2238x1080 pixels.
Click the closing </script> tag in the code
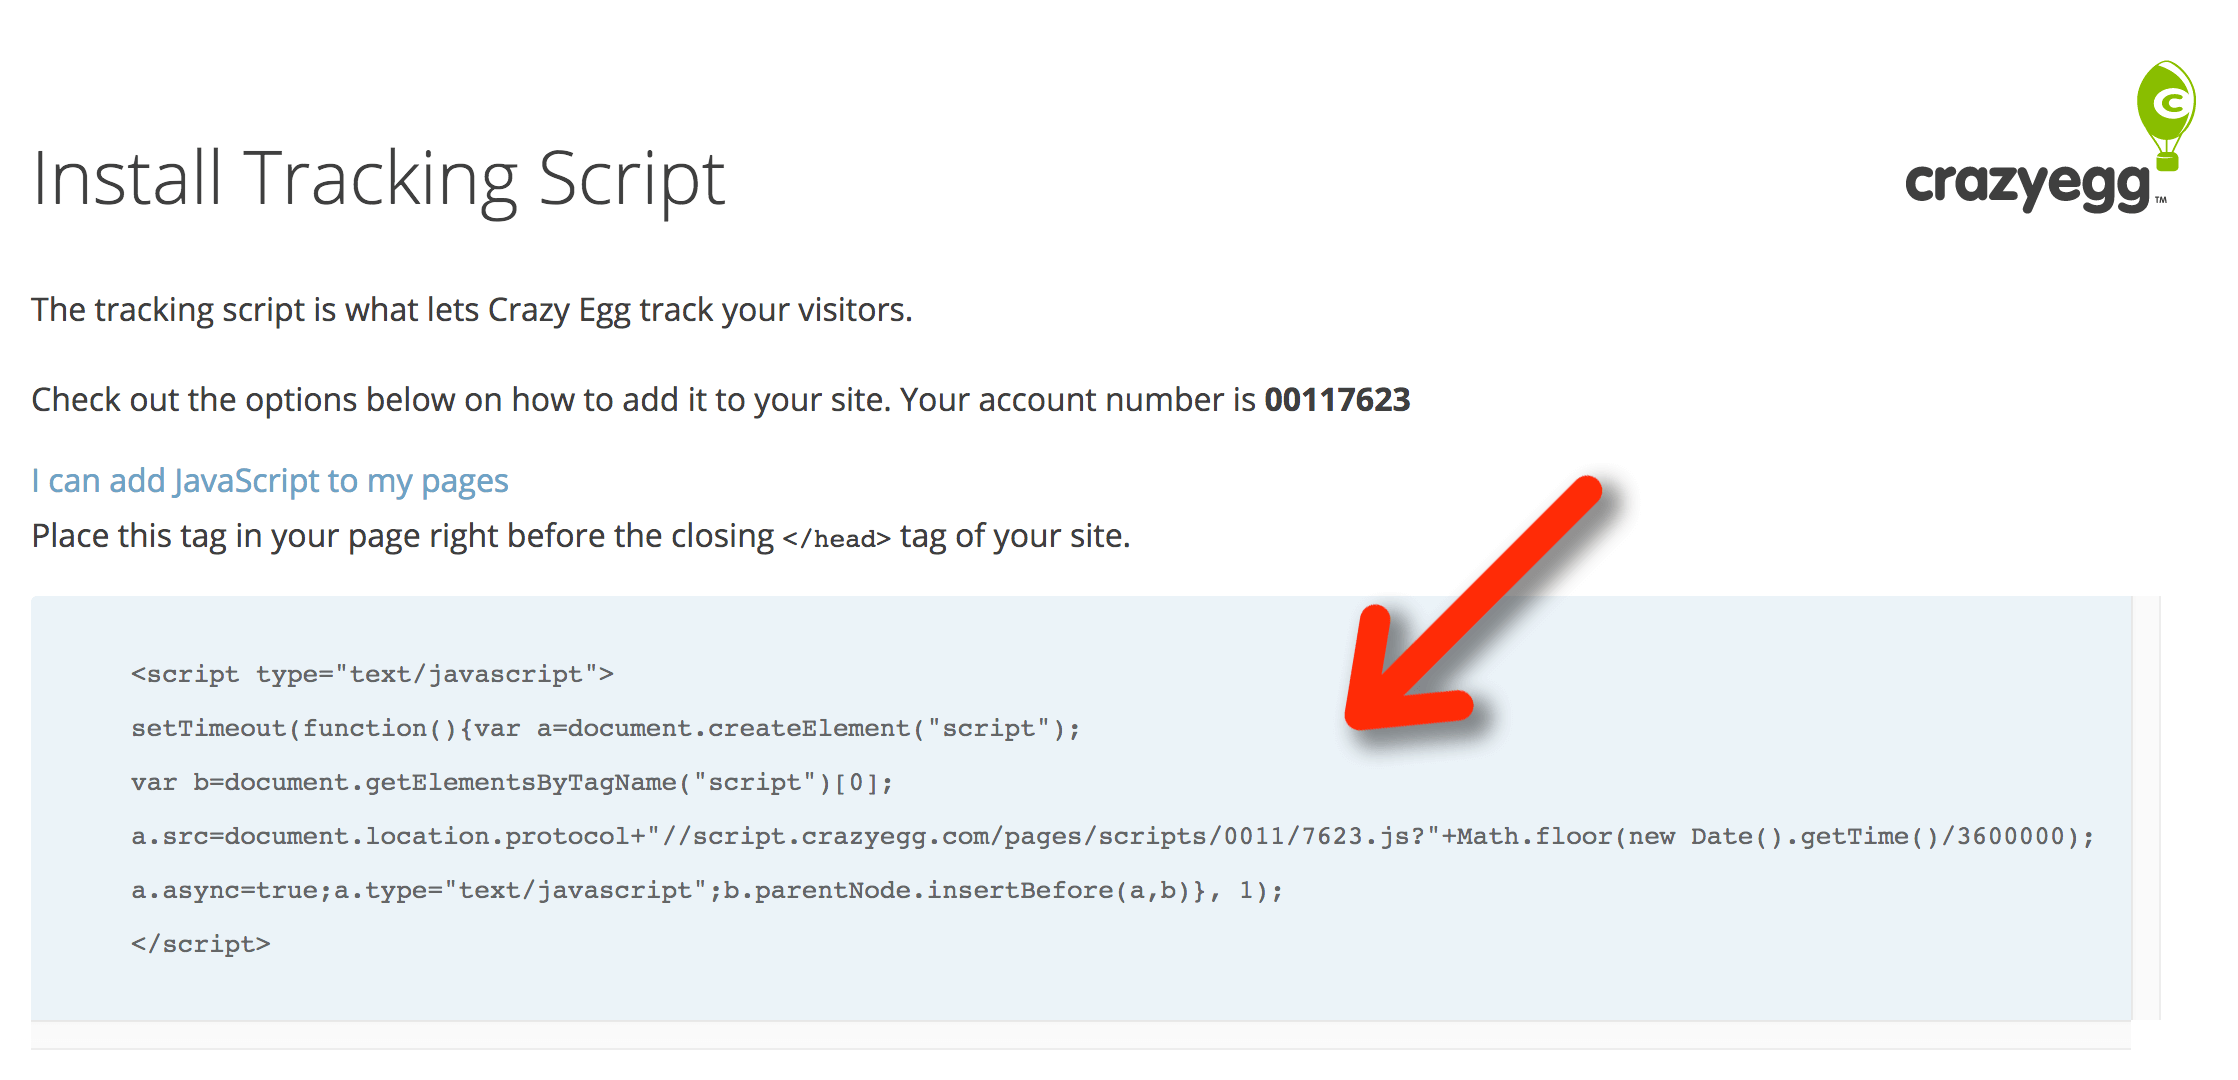pos(200,942)
